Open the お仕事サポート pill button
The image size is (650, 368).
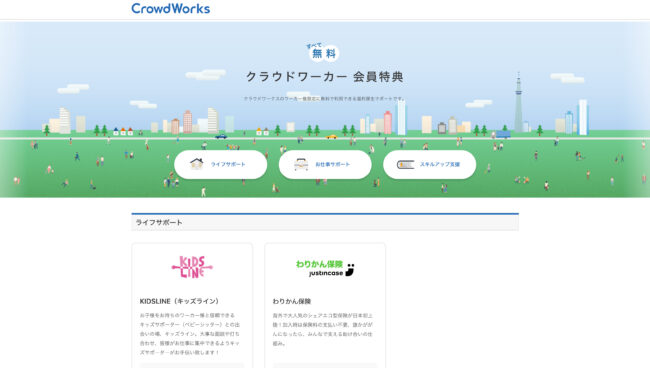325,165
